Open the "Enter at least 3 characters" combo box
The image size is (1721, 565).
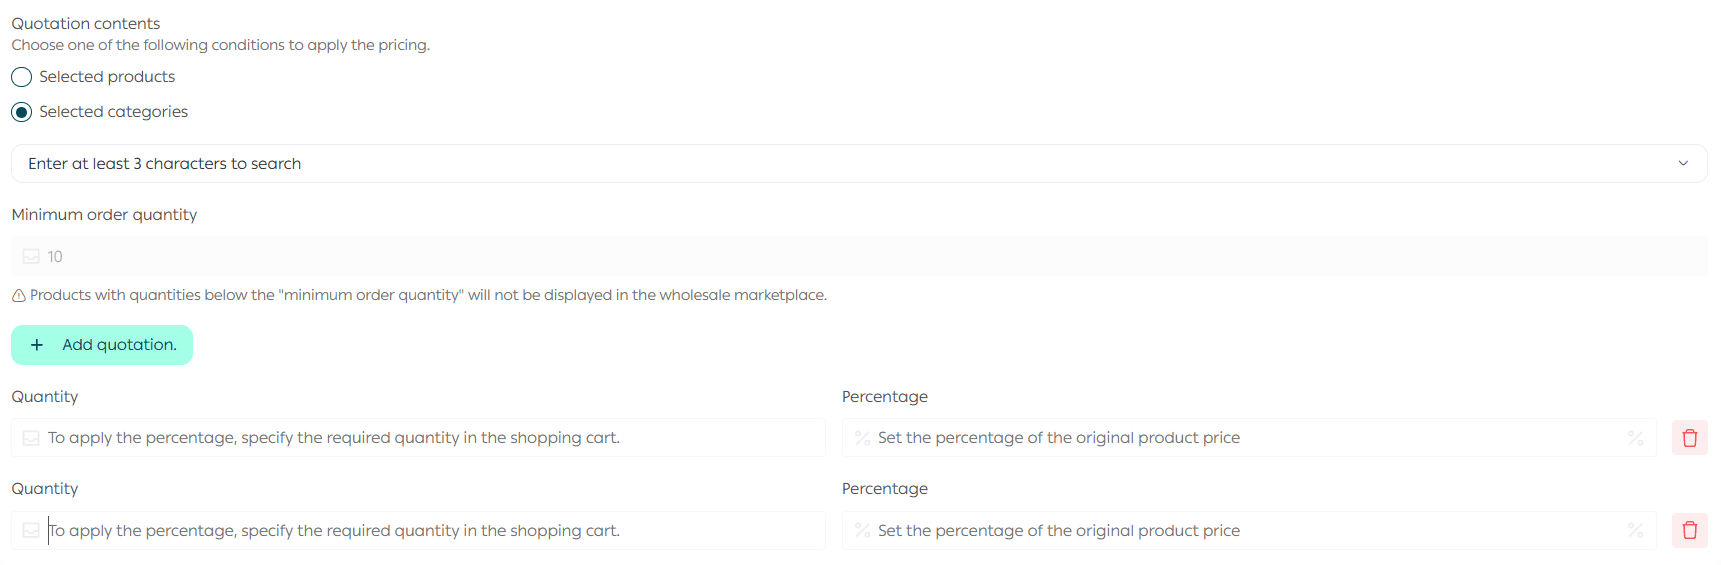click(800, 164)
